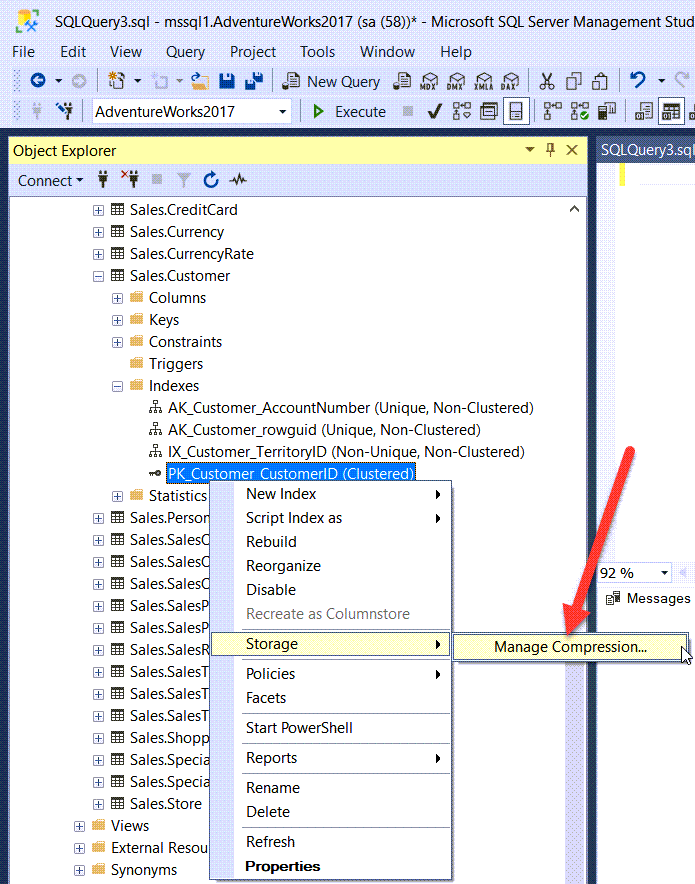Click the Navigate Backward arrow icon
Viewport: 695px width, 884px height.
[x=38, y=81]
